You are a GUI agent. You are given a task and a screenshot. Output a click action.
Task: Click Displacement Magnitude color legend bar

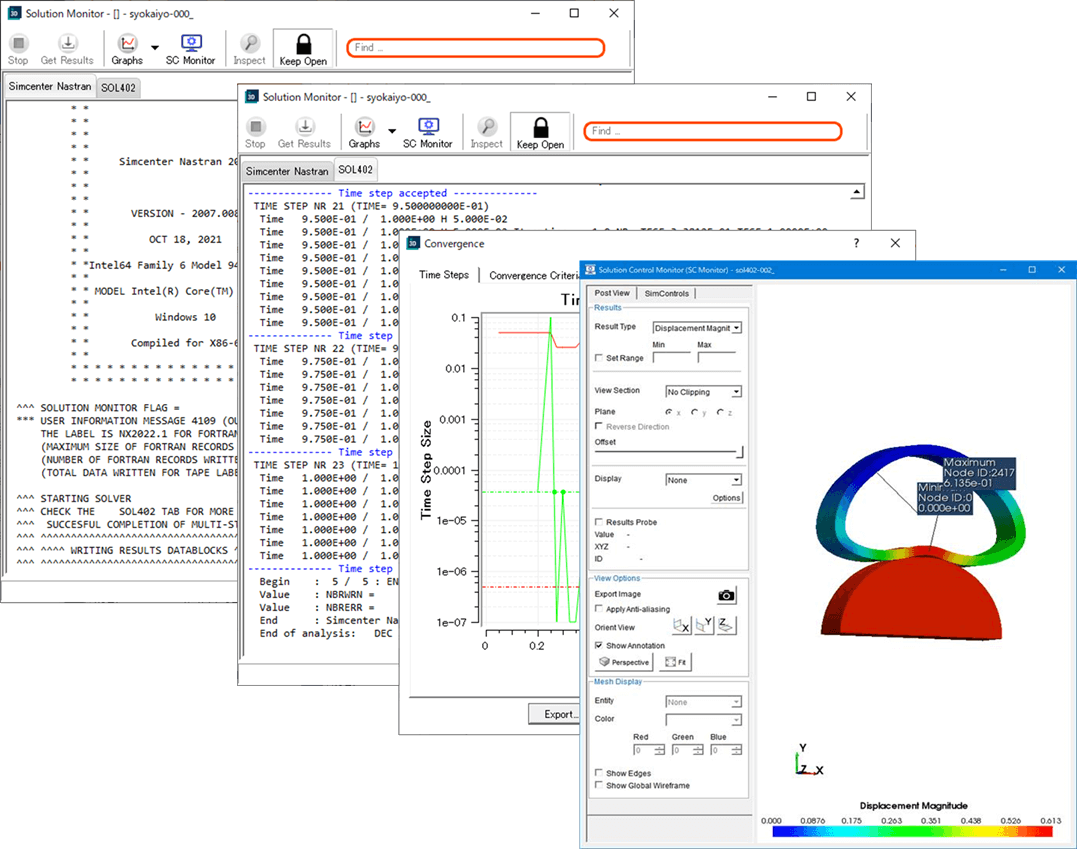coord(912,832)
